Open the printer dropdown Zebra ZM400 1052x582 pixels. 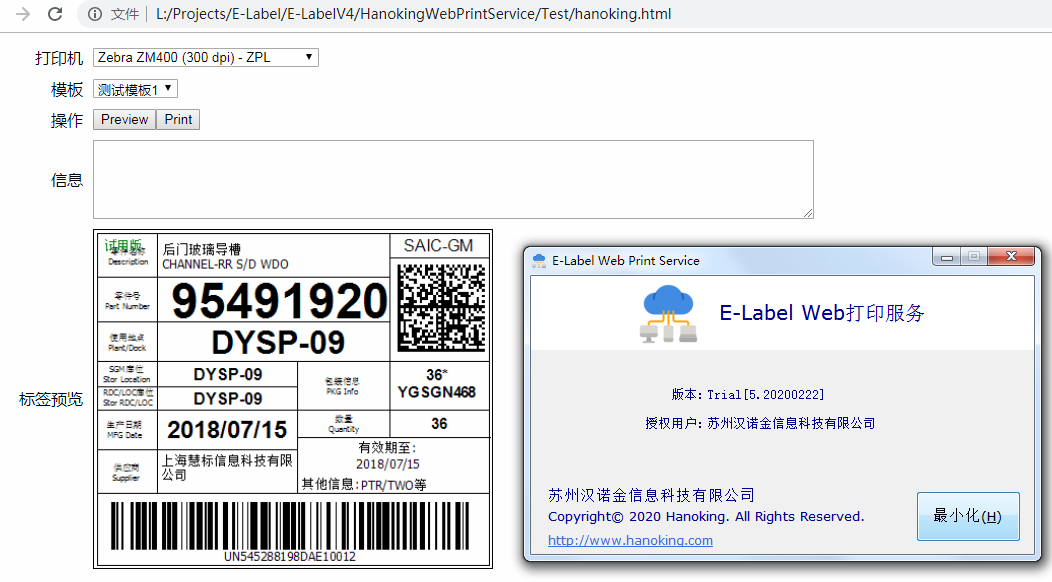pyautogui.click(x=205, y=58)
